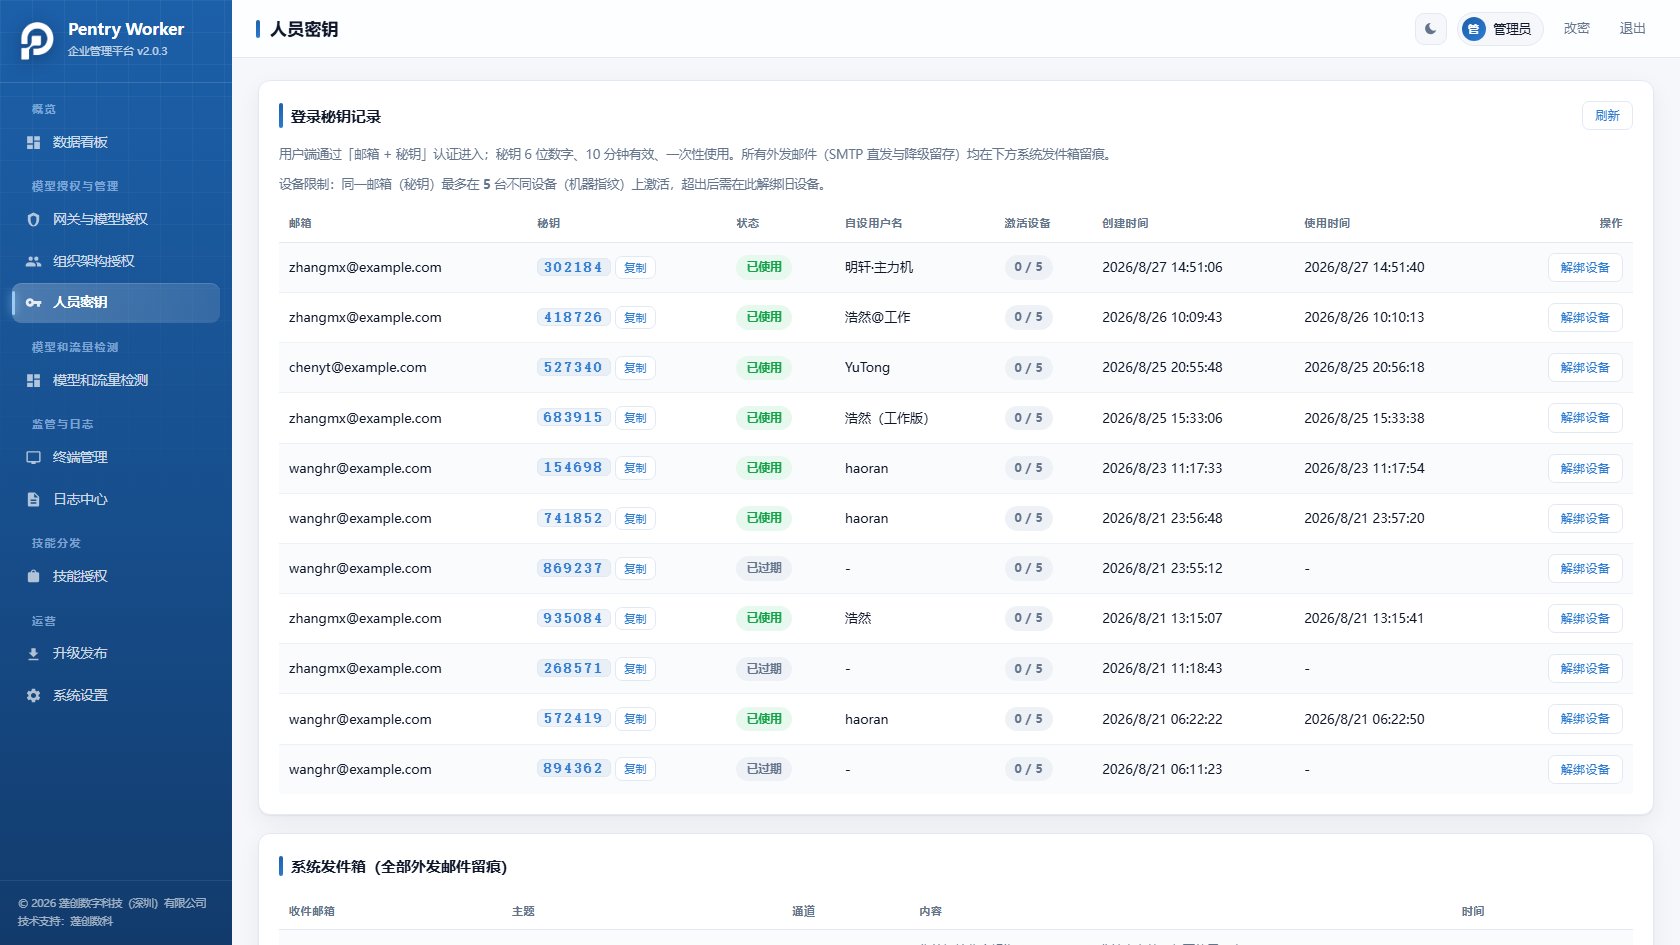The width and height of the screenshot is (1680, 945).
Task: Open 升级发布 download icon
Action: coord(33,653)
